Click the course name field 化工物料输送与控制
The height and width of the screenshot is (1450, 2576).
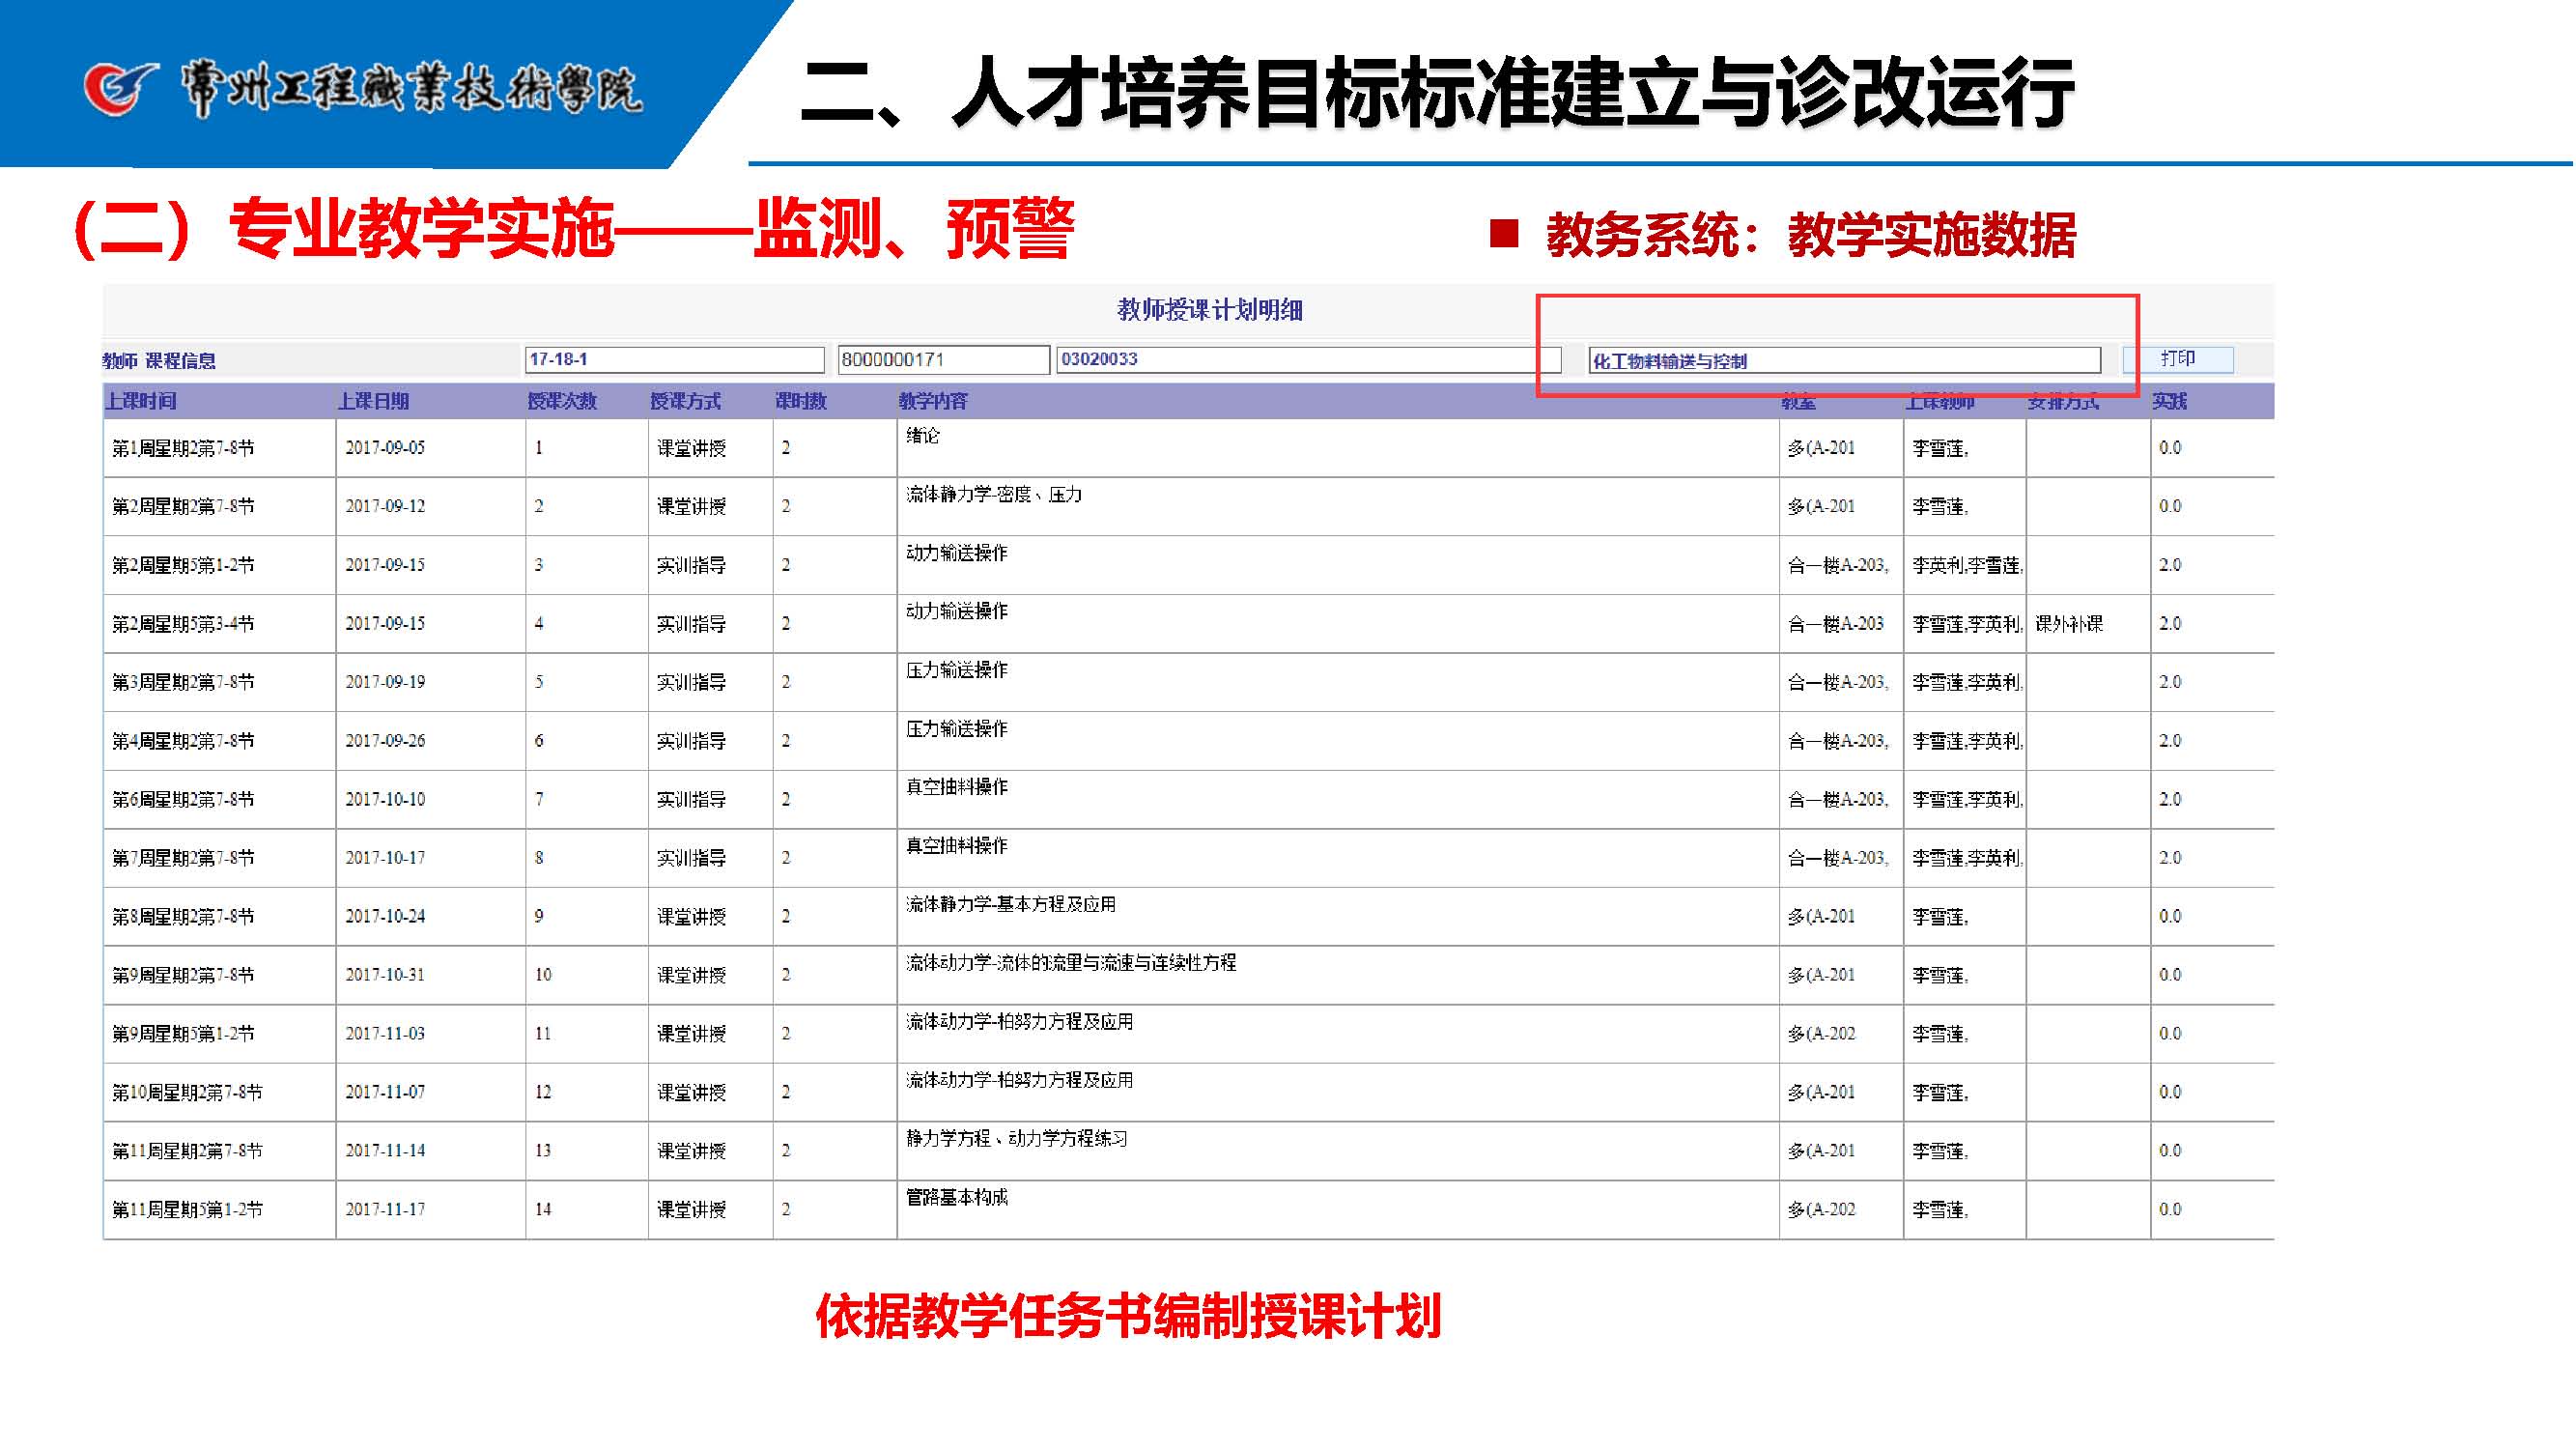pyautogui.click(x=1845, y=361)
